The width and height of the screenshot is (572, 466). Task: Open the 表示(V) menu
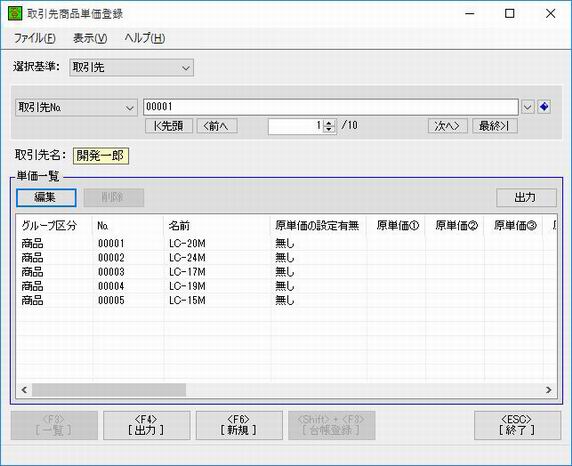[x=90, y=38]
